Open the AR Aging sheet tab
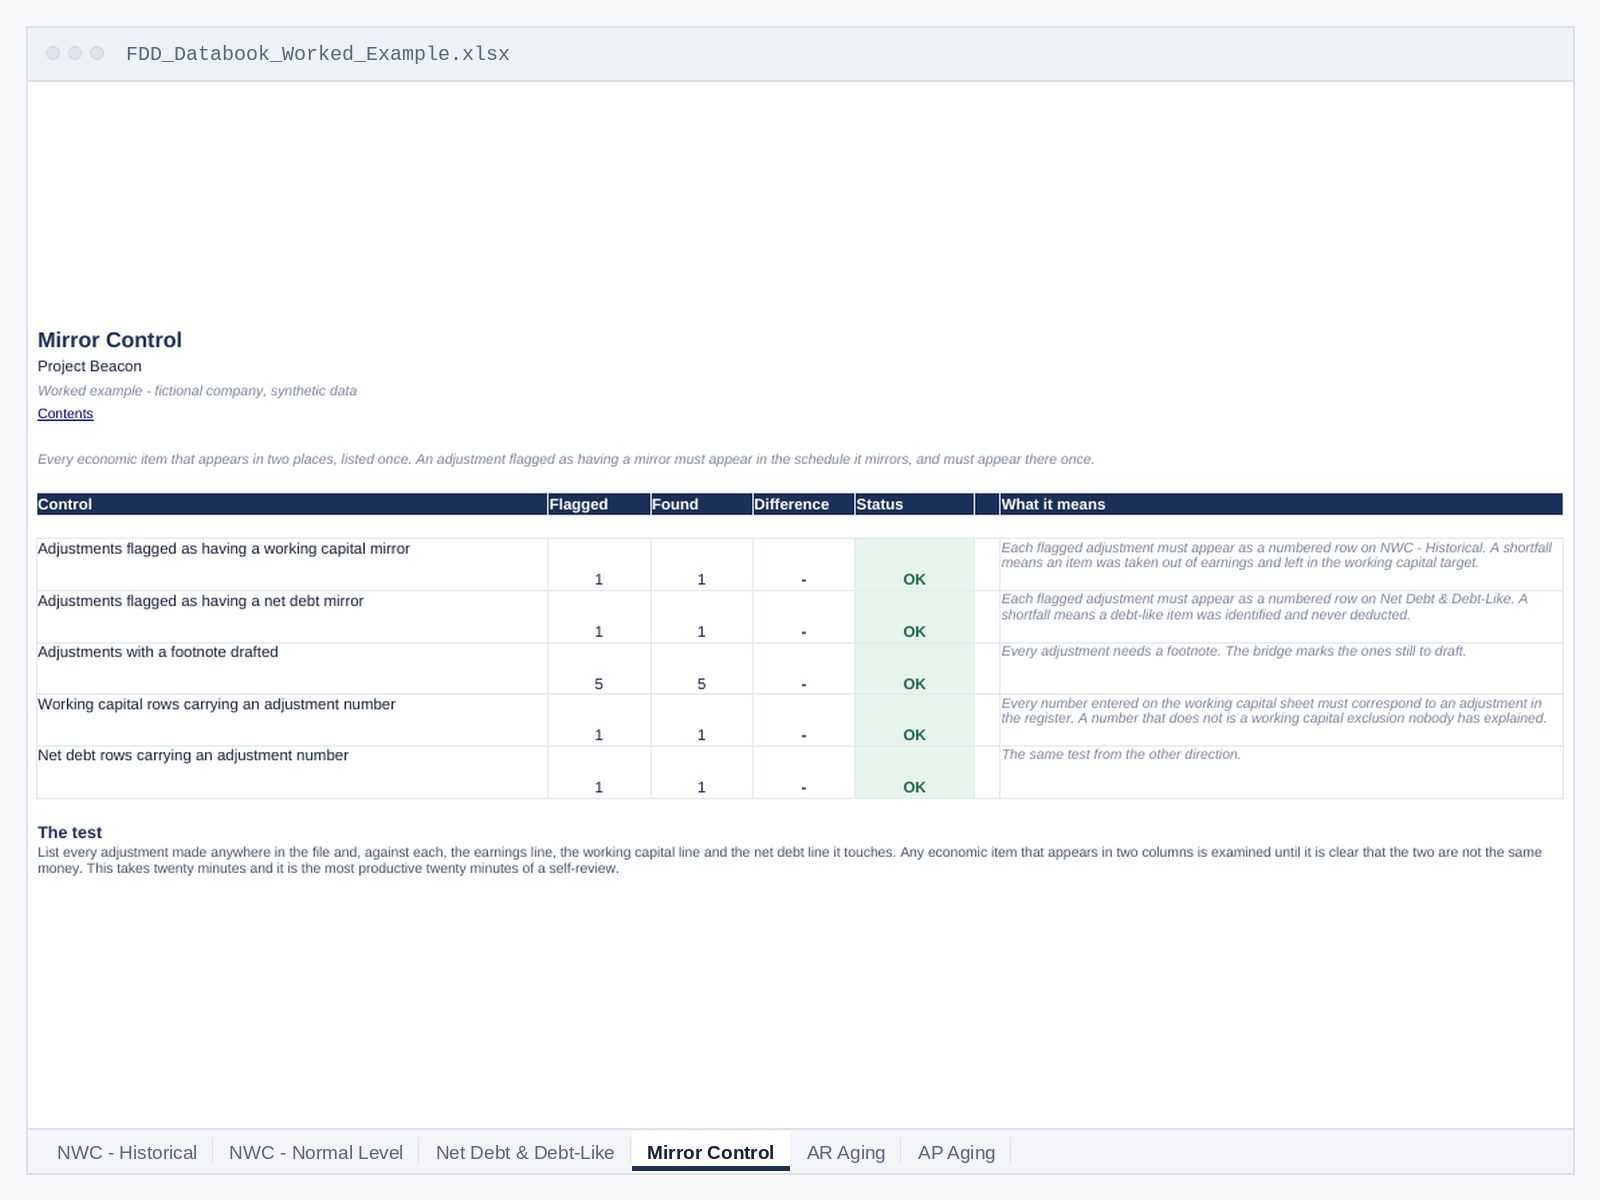Viewport: 1600px width, 1200px height. pos(846,1152)
